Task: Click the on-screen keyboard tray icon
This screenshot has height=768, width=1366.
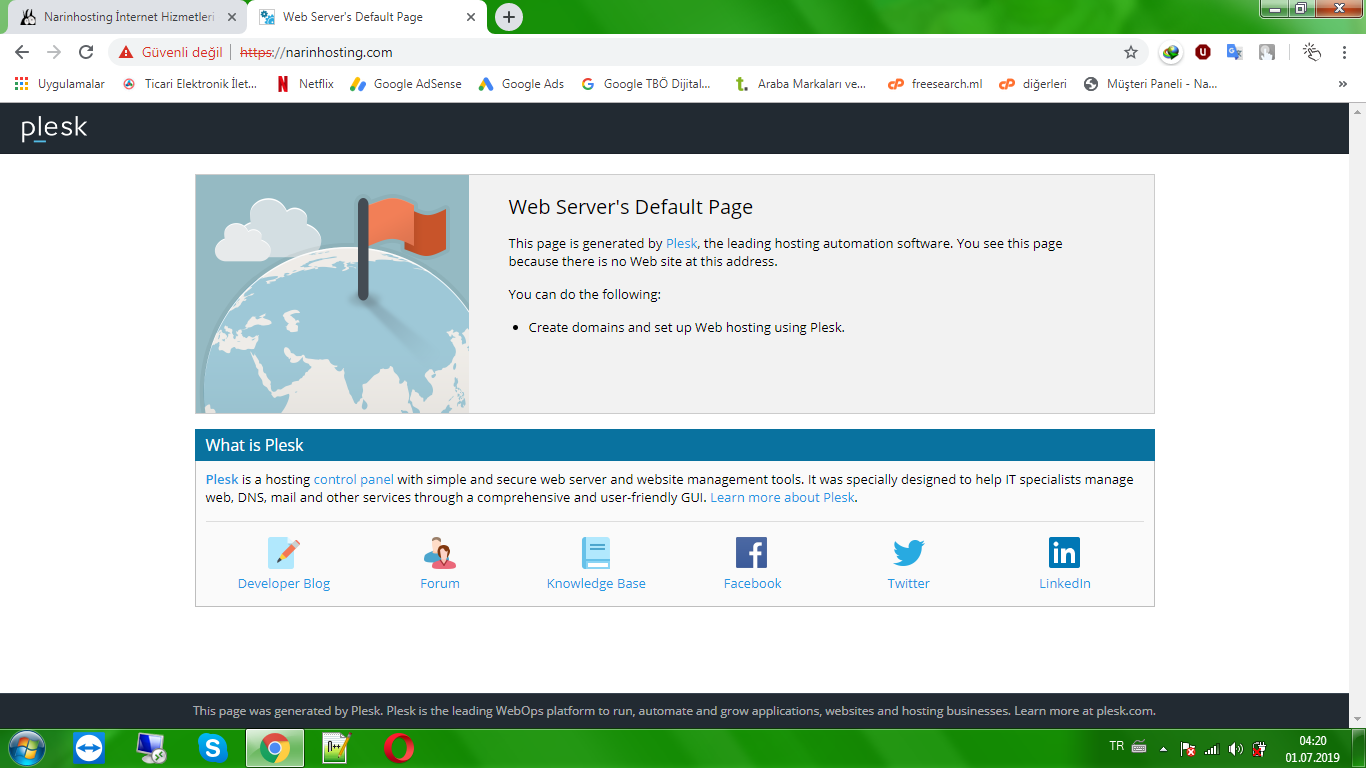Action: coord(1140,747)
